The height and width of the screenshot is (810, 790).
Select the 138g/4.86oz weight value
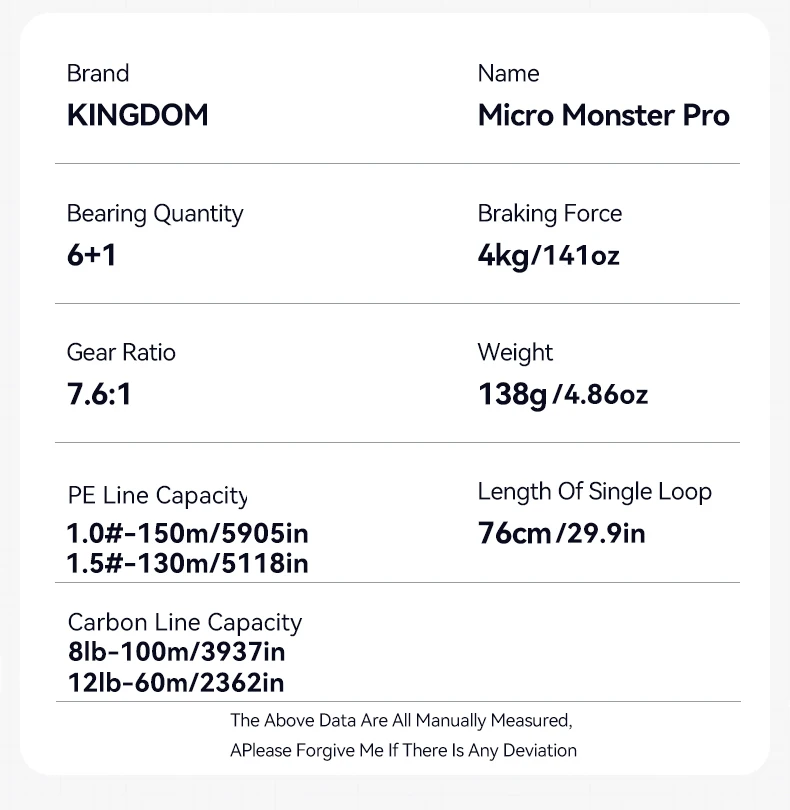click(562, 394)
